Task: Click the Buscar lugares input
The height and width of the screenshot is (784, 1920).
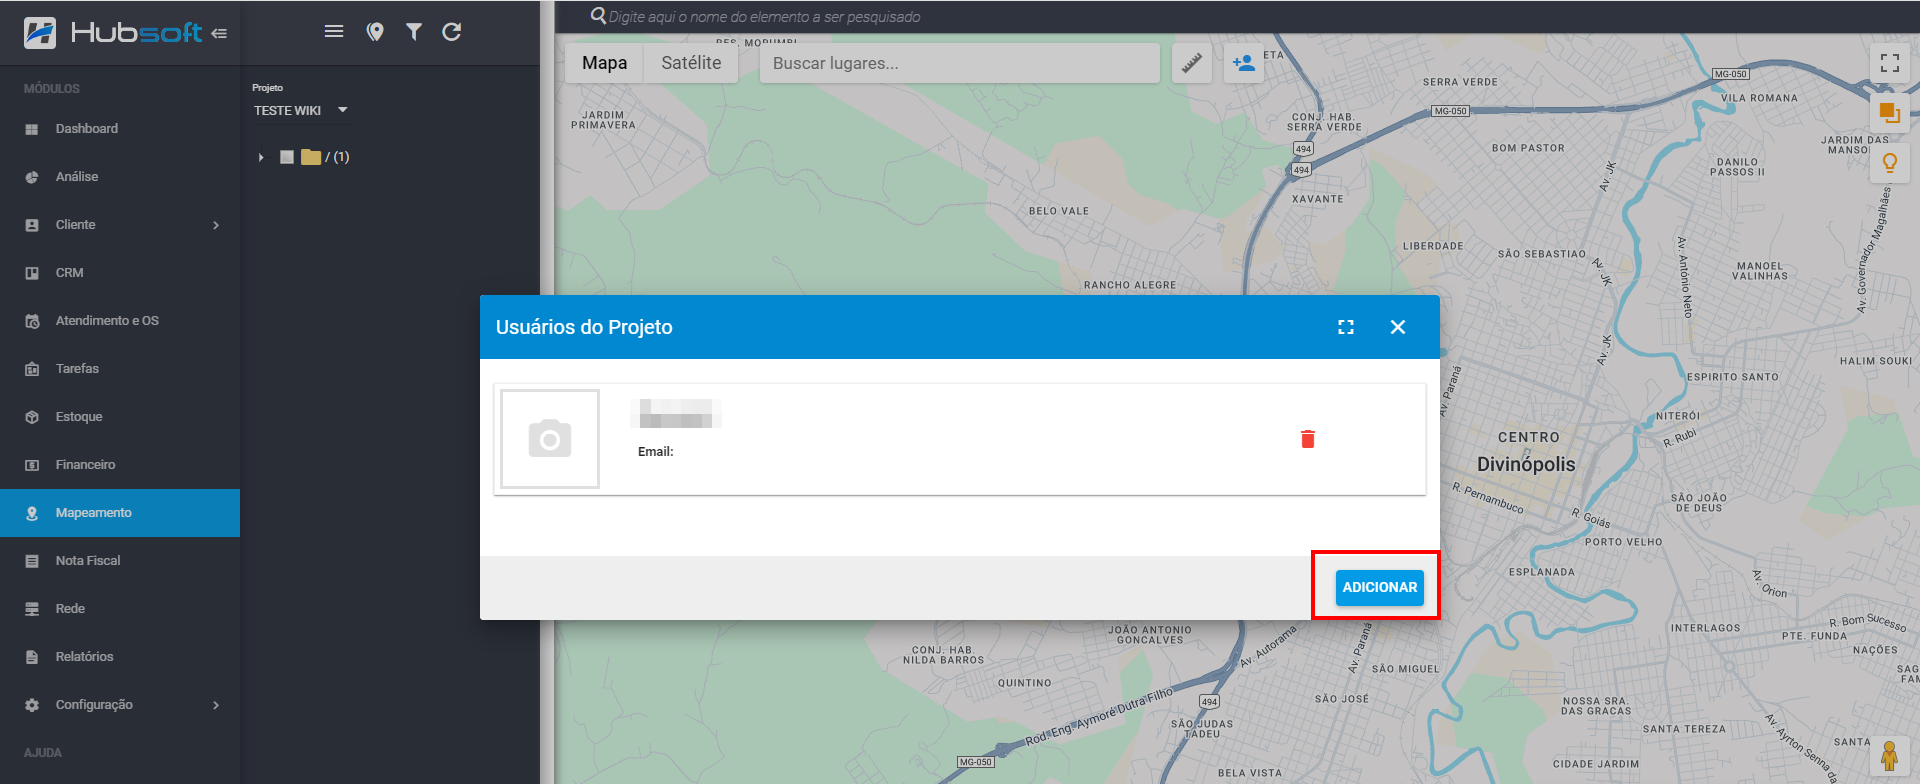Action: pyautogui.click(x=960, y=63)
